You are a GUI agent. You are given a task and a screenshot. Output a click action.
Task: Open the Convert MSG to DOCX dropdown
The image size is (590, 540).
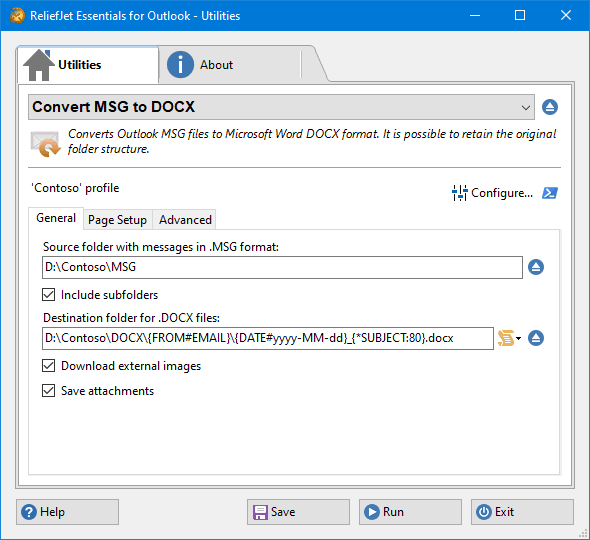click(281, 107)
